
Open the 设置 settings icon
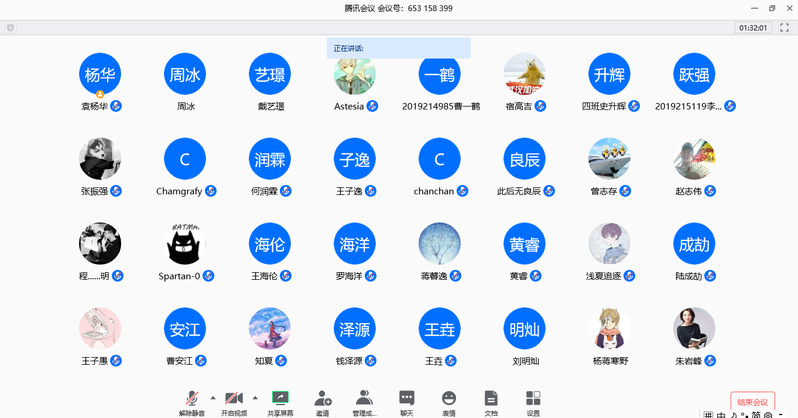point(533,398)
